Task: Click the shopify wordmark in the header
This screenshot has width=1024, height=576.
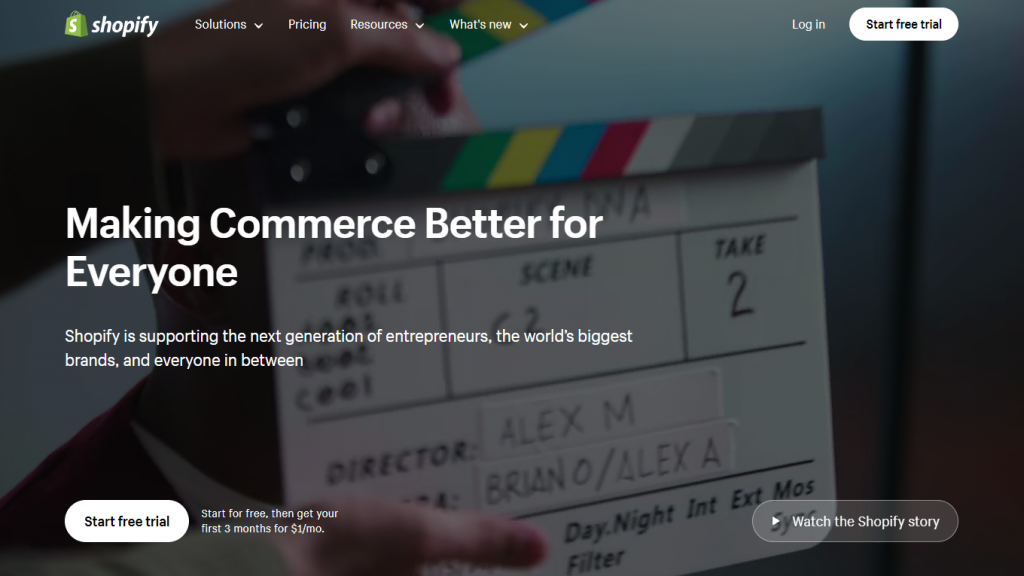Action: click(125, 25)
